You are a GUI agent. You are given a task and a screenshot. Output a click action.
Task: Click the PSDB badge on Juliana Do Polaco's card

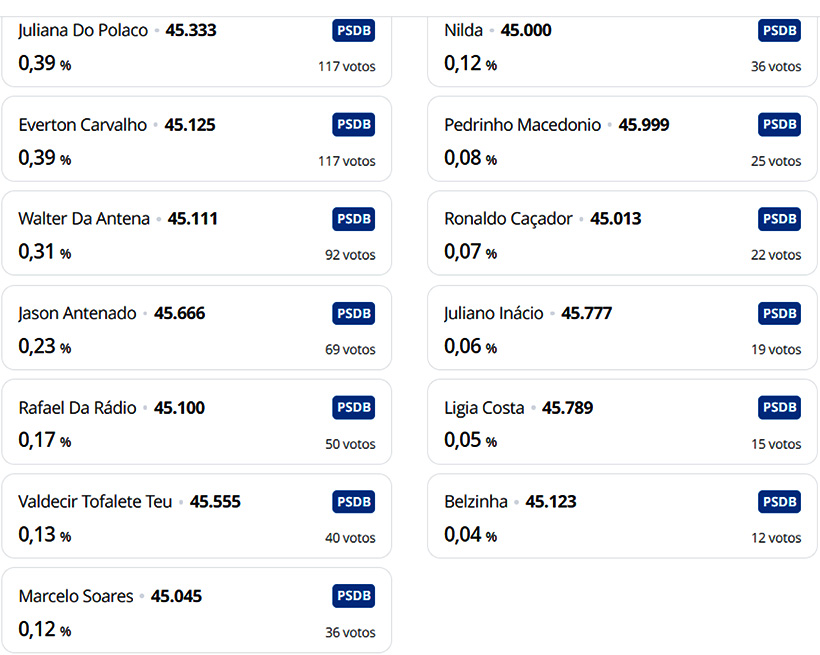pyautogui.click(x=354, y=30)
